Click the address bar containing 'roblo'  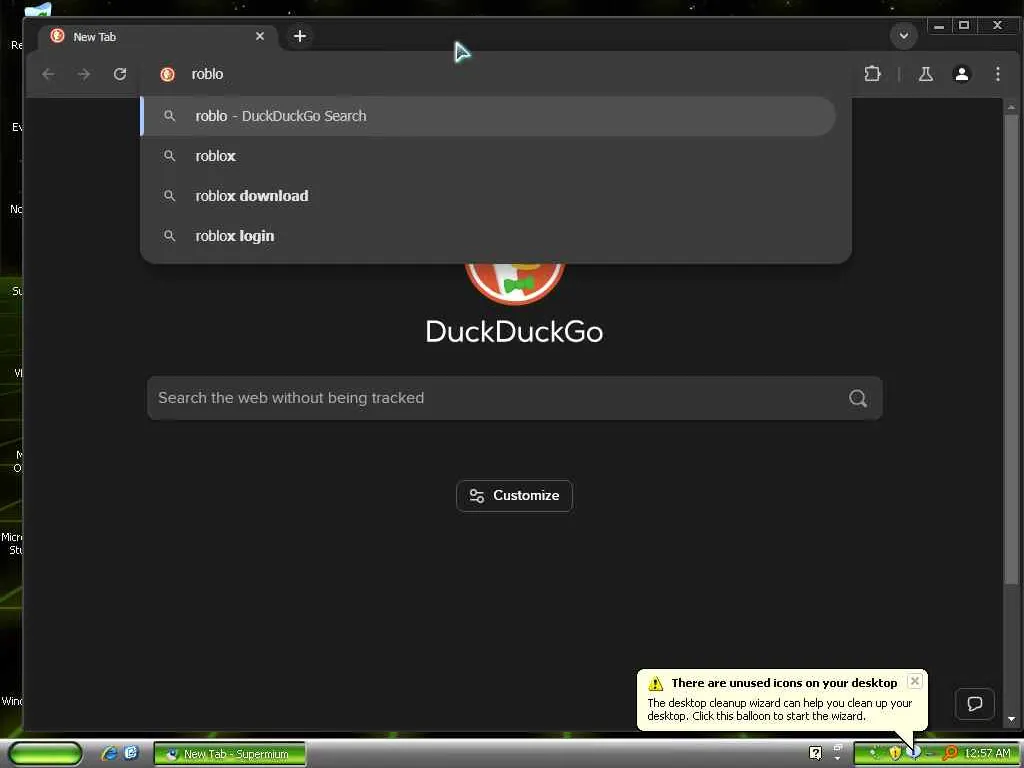point(496,74)
